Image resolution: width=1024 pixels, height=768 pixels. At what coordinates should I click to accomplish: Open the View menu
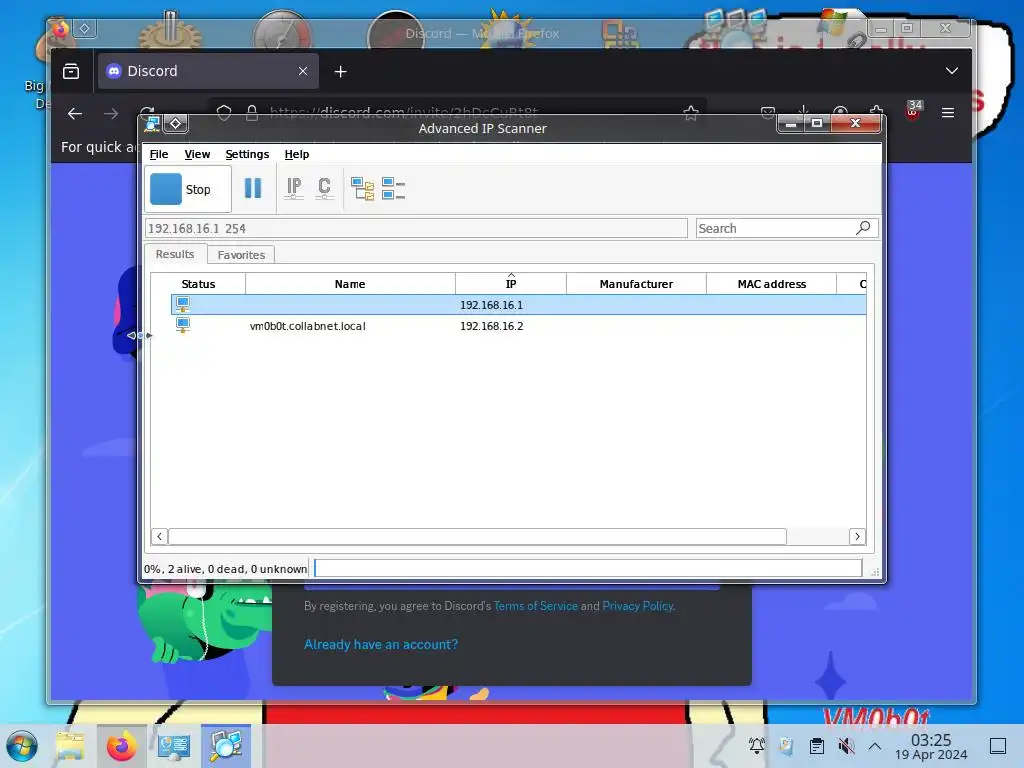pos(197,154)
